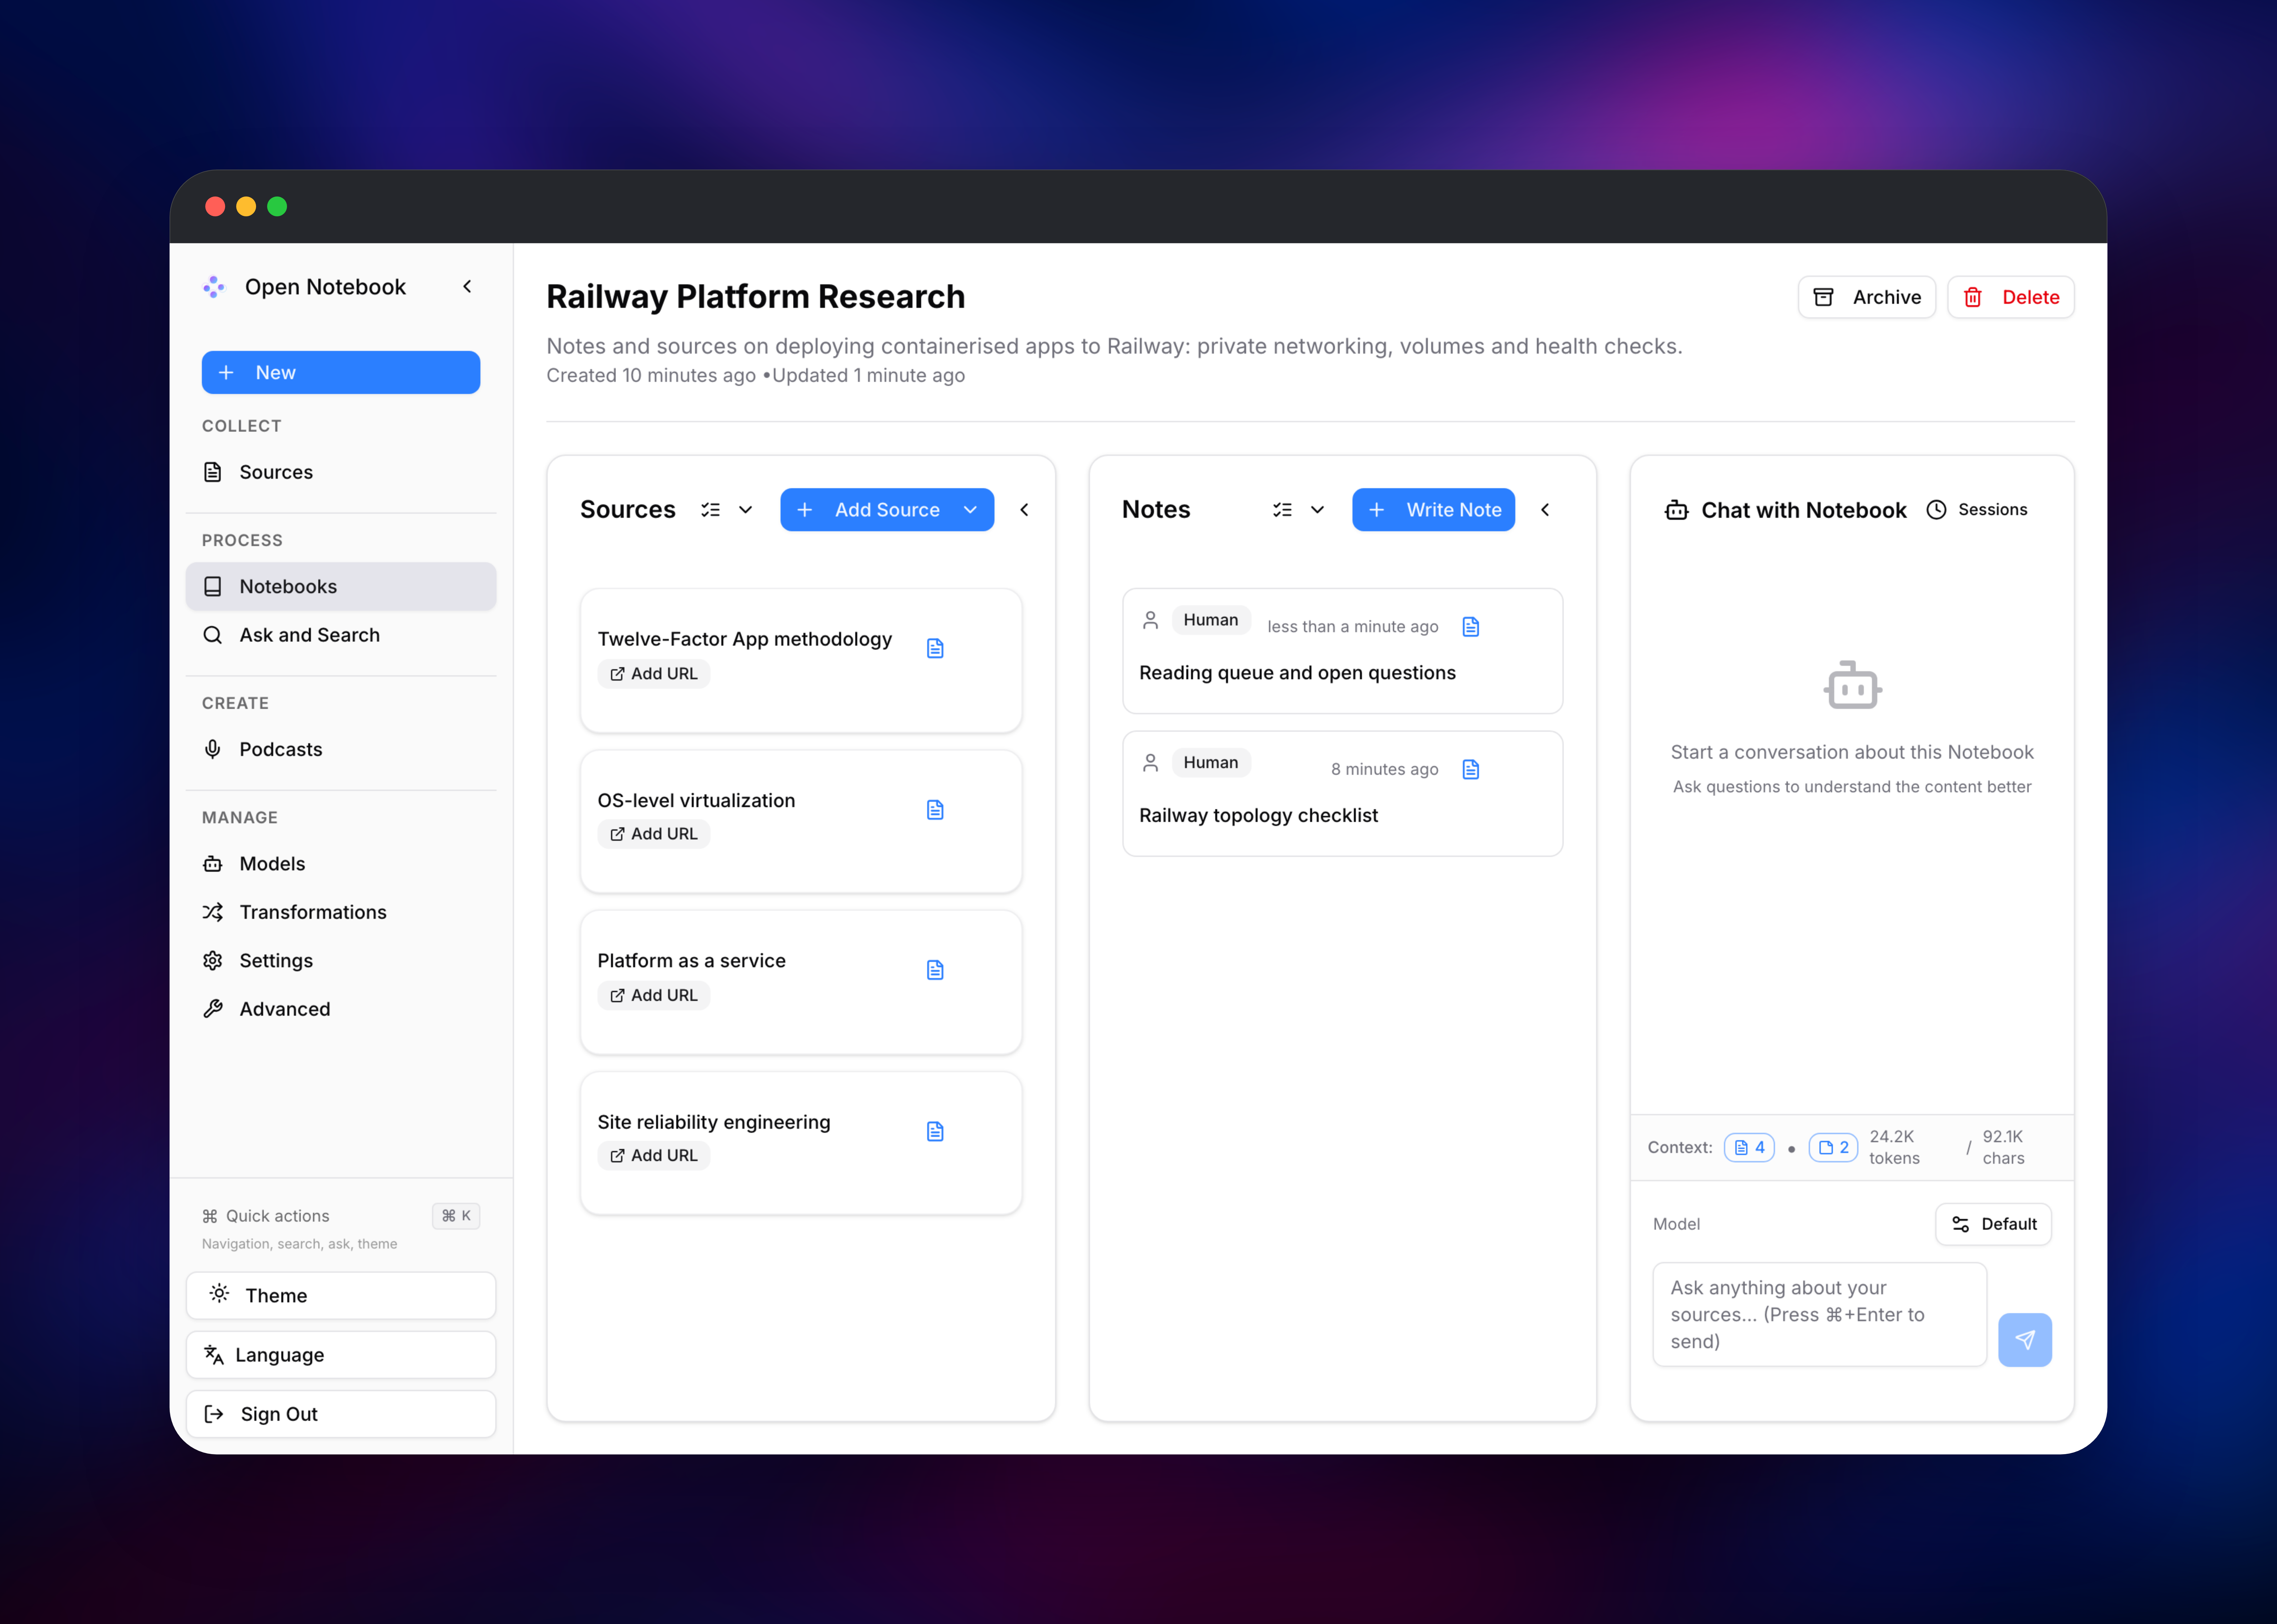
Task: Open Transformations in the sidebar
Action: pyautogui.click(x=341, y=912)
